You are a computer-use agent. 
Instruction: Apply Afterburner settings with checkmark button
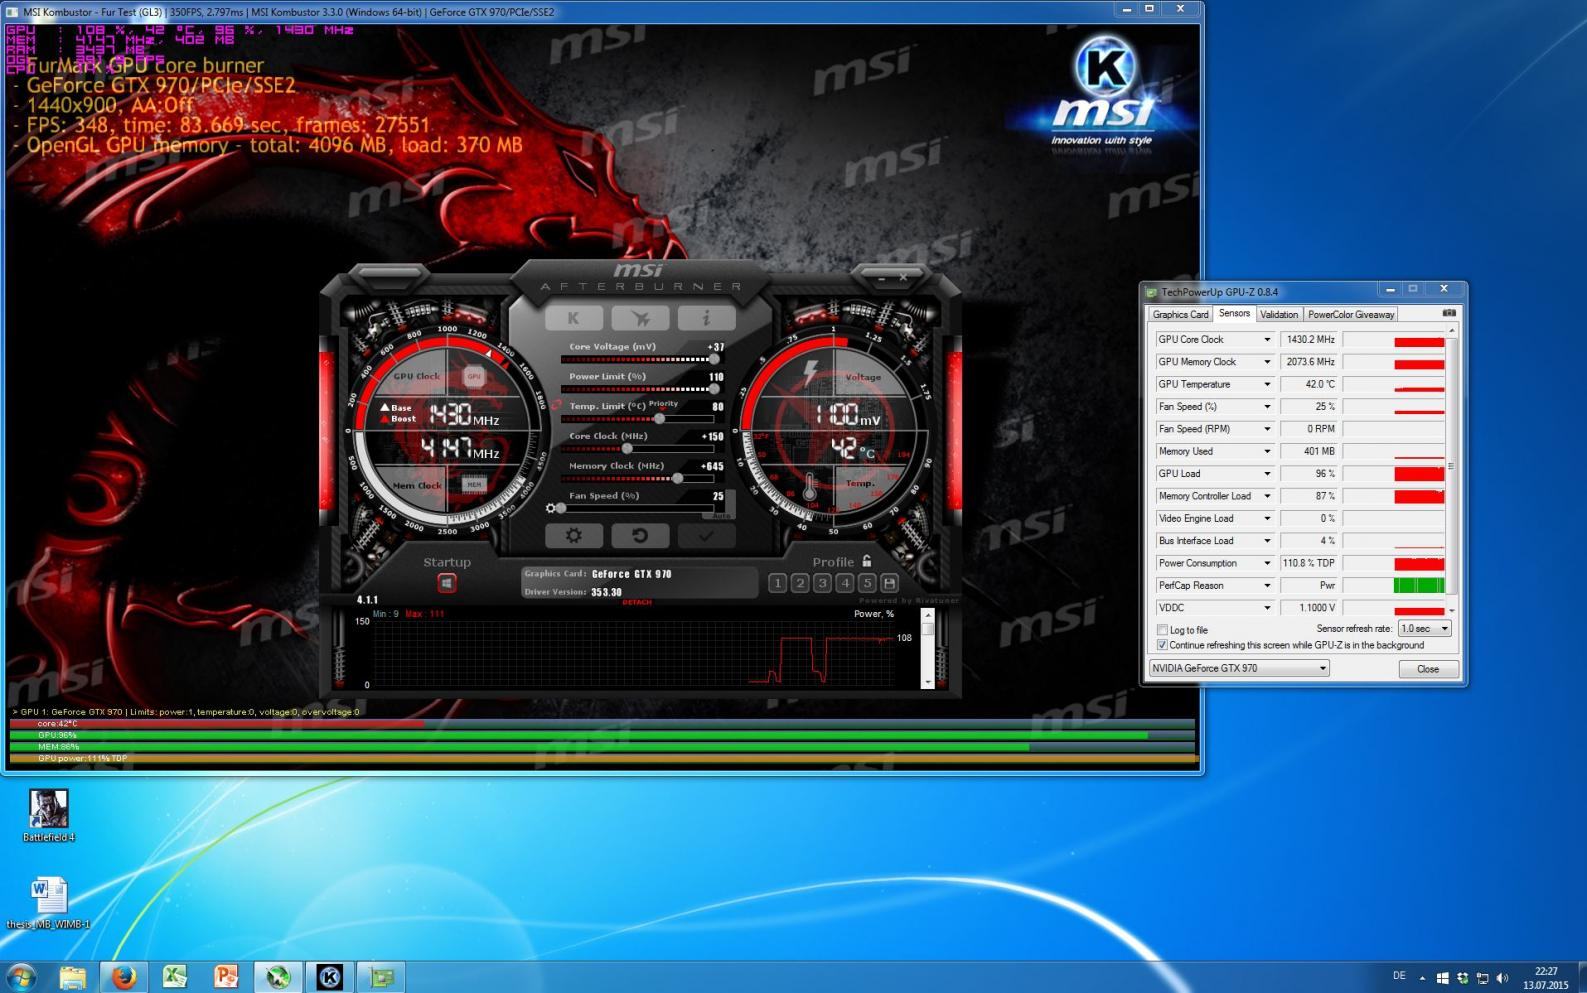706,535
